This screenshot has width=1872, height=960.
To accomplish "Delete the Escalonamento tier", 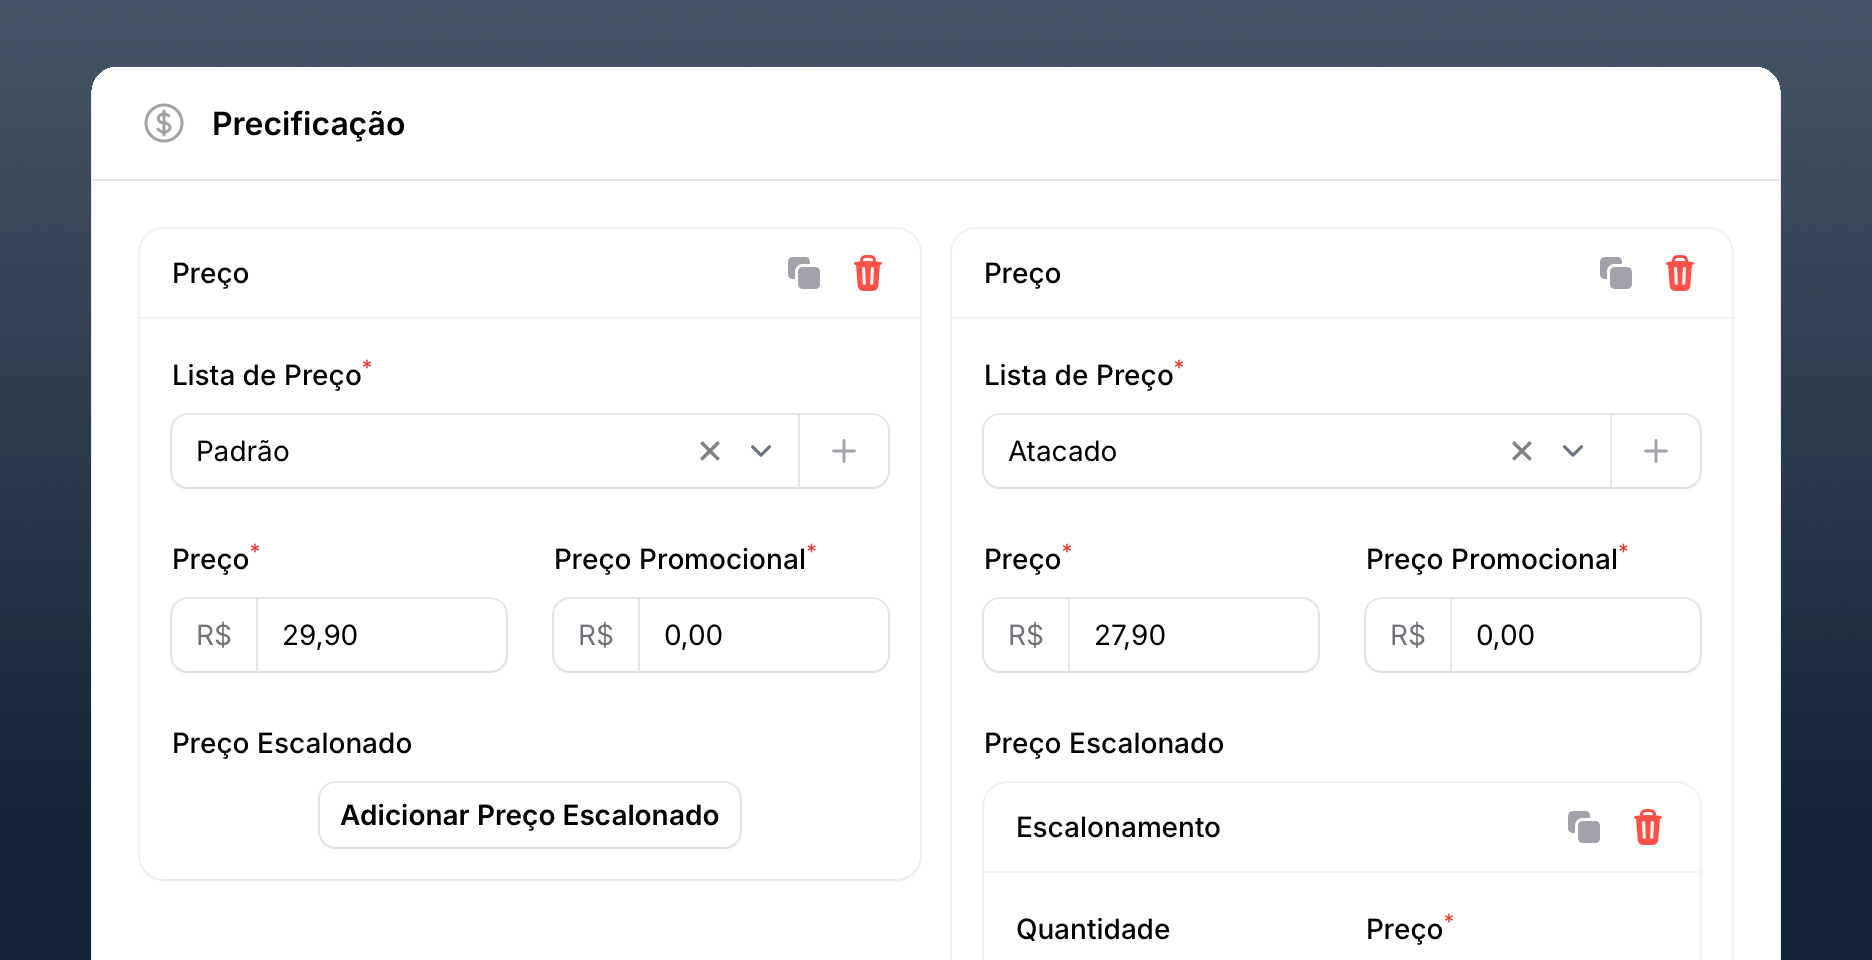I will (x=1647, y=827).
